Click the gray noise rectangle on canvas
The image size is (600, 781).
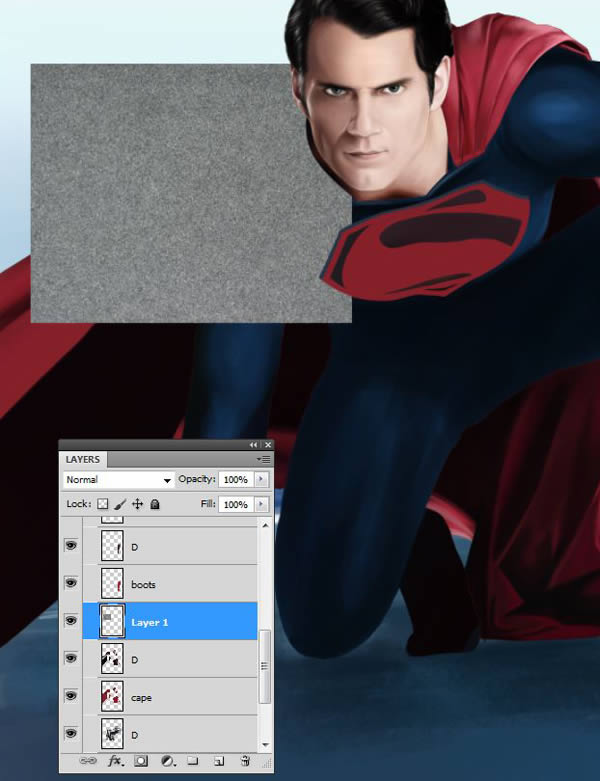[191, 193]
